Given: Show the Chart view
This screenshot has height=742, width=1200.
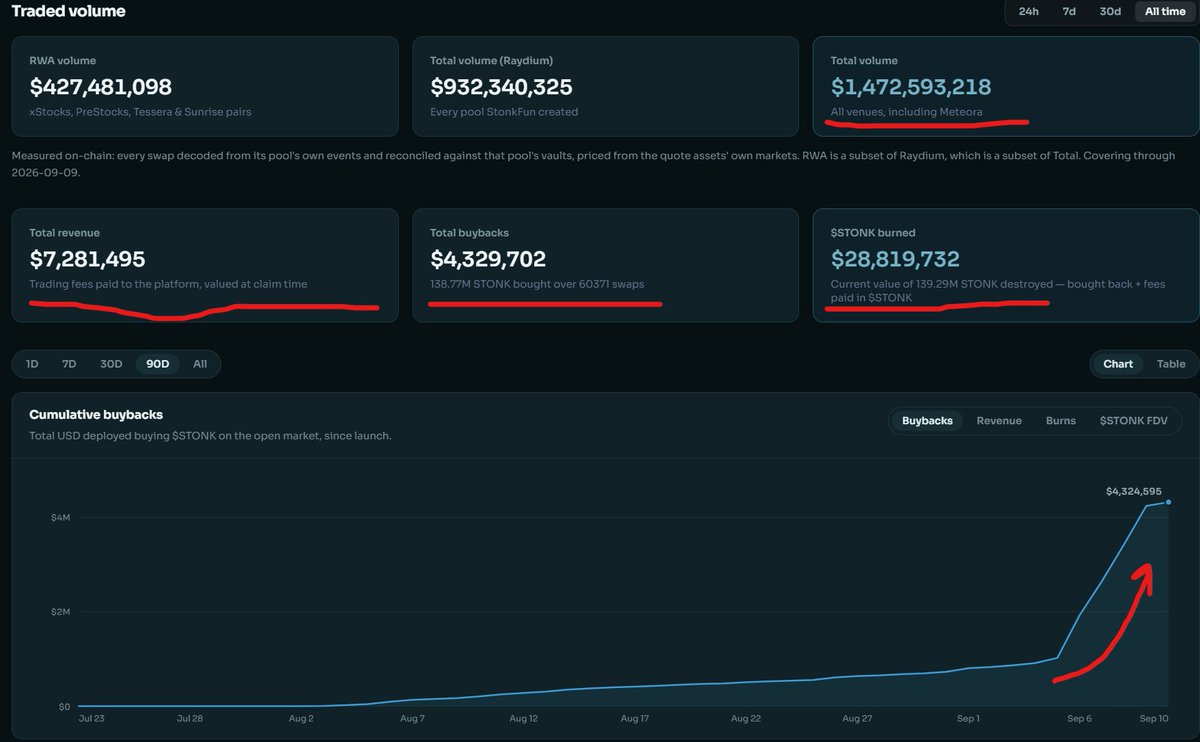Looking at the screenshot, I should 1118,364.
